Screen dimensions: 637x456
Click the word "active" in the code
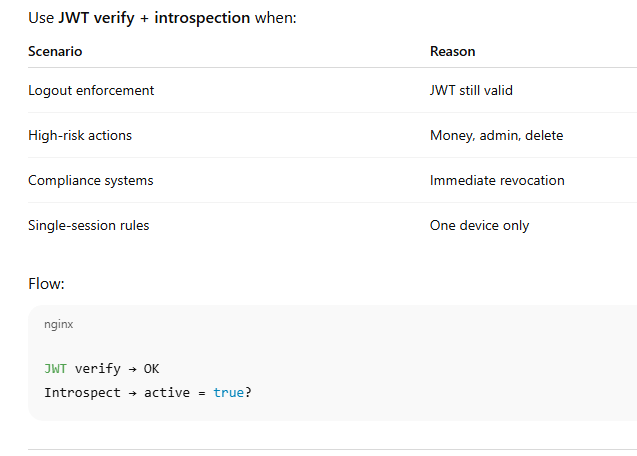tap(169, 393)
